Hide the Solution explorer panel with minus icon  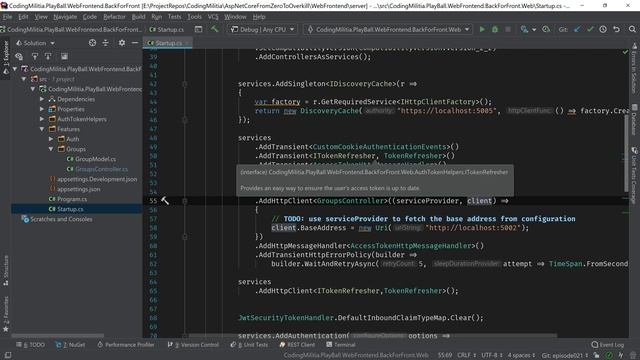point(135,43)
